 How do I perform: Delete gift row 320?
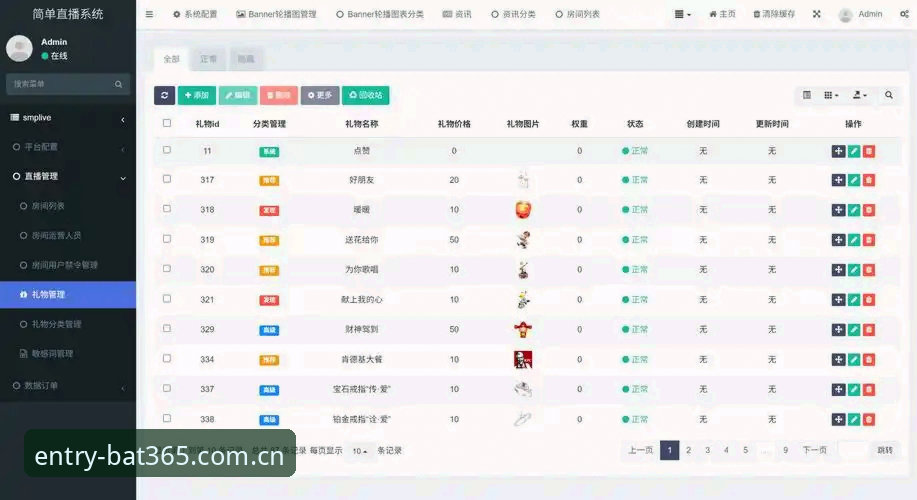[x=869, y=270]
